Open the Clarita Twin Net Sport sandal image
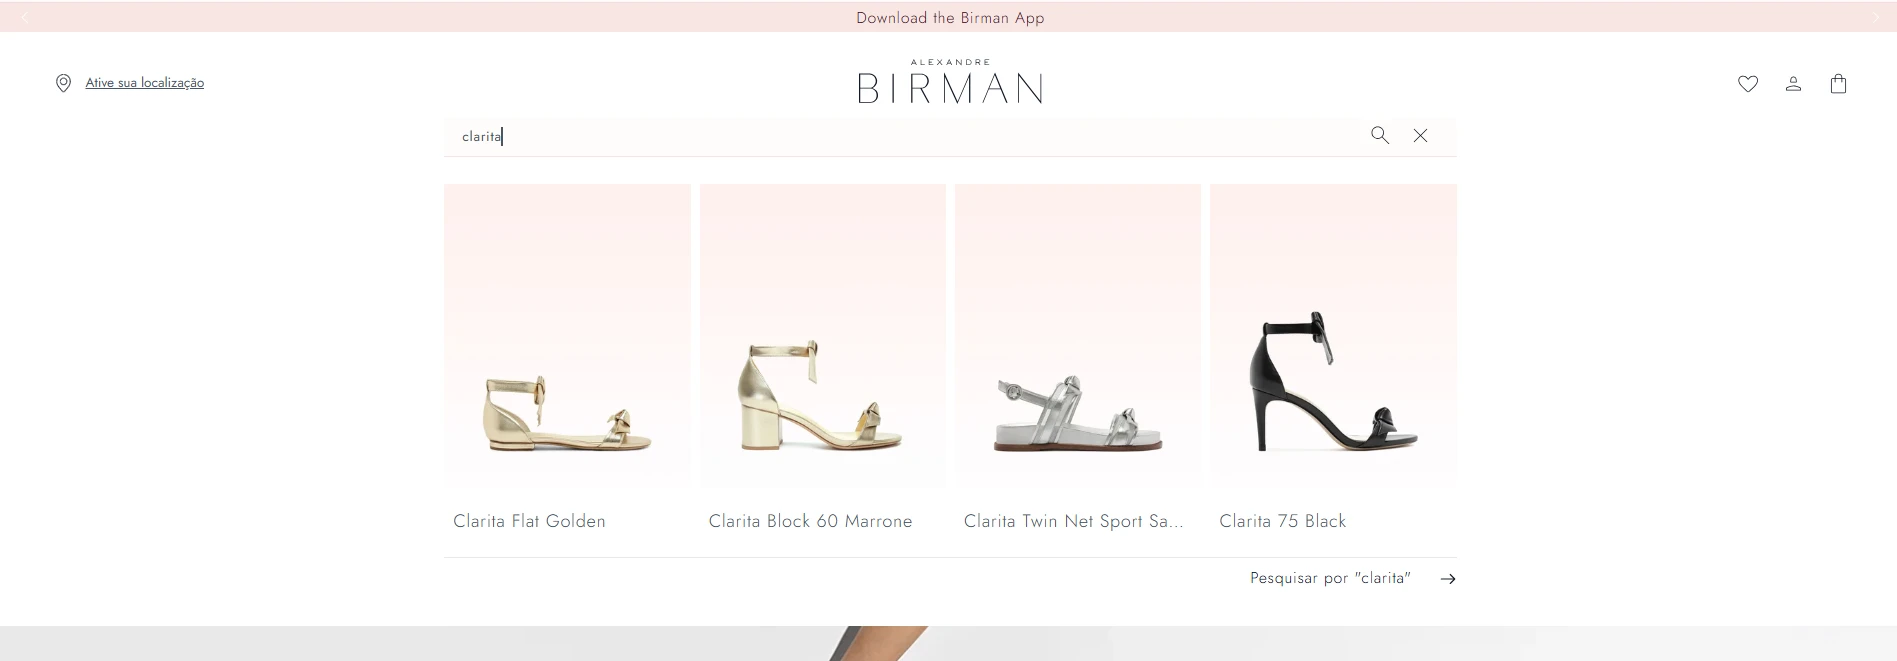 pos(1078,336)
